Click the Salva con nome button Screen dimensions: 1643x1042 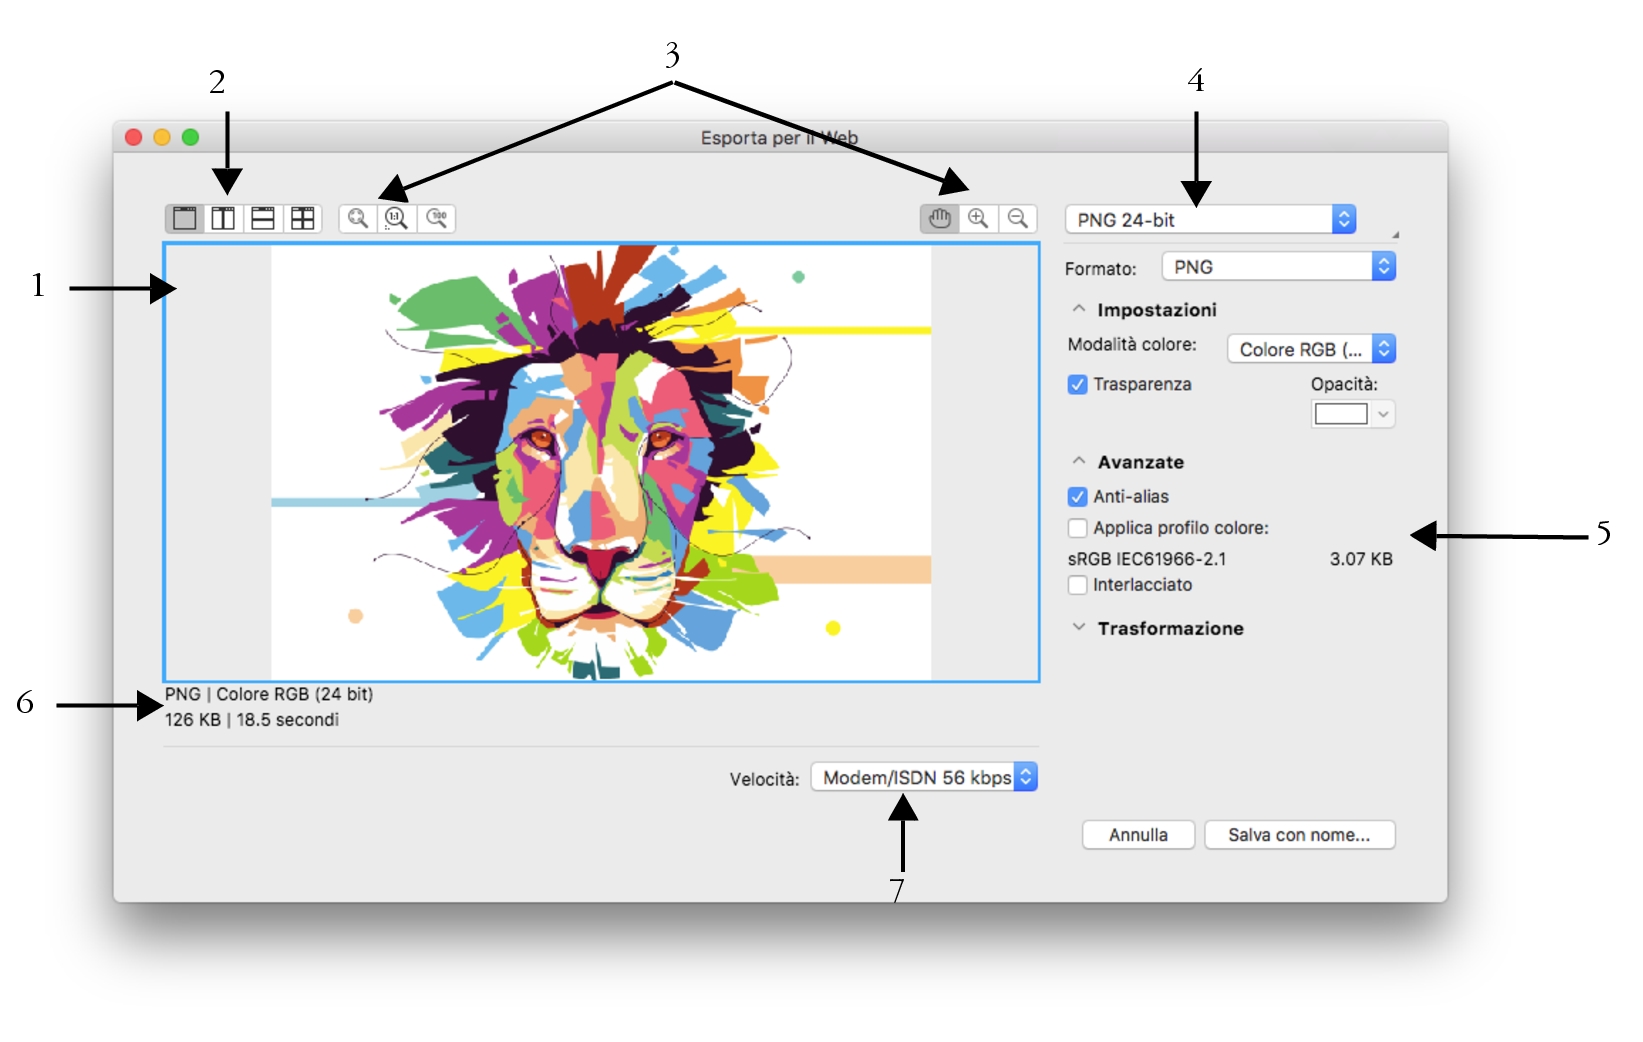[1299, 835]
